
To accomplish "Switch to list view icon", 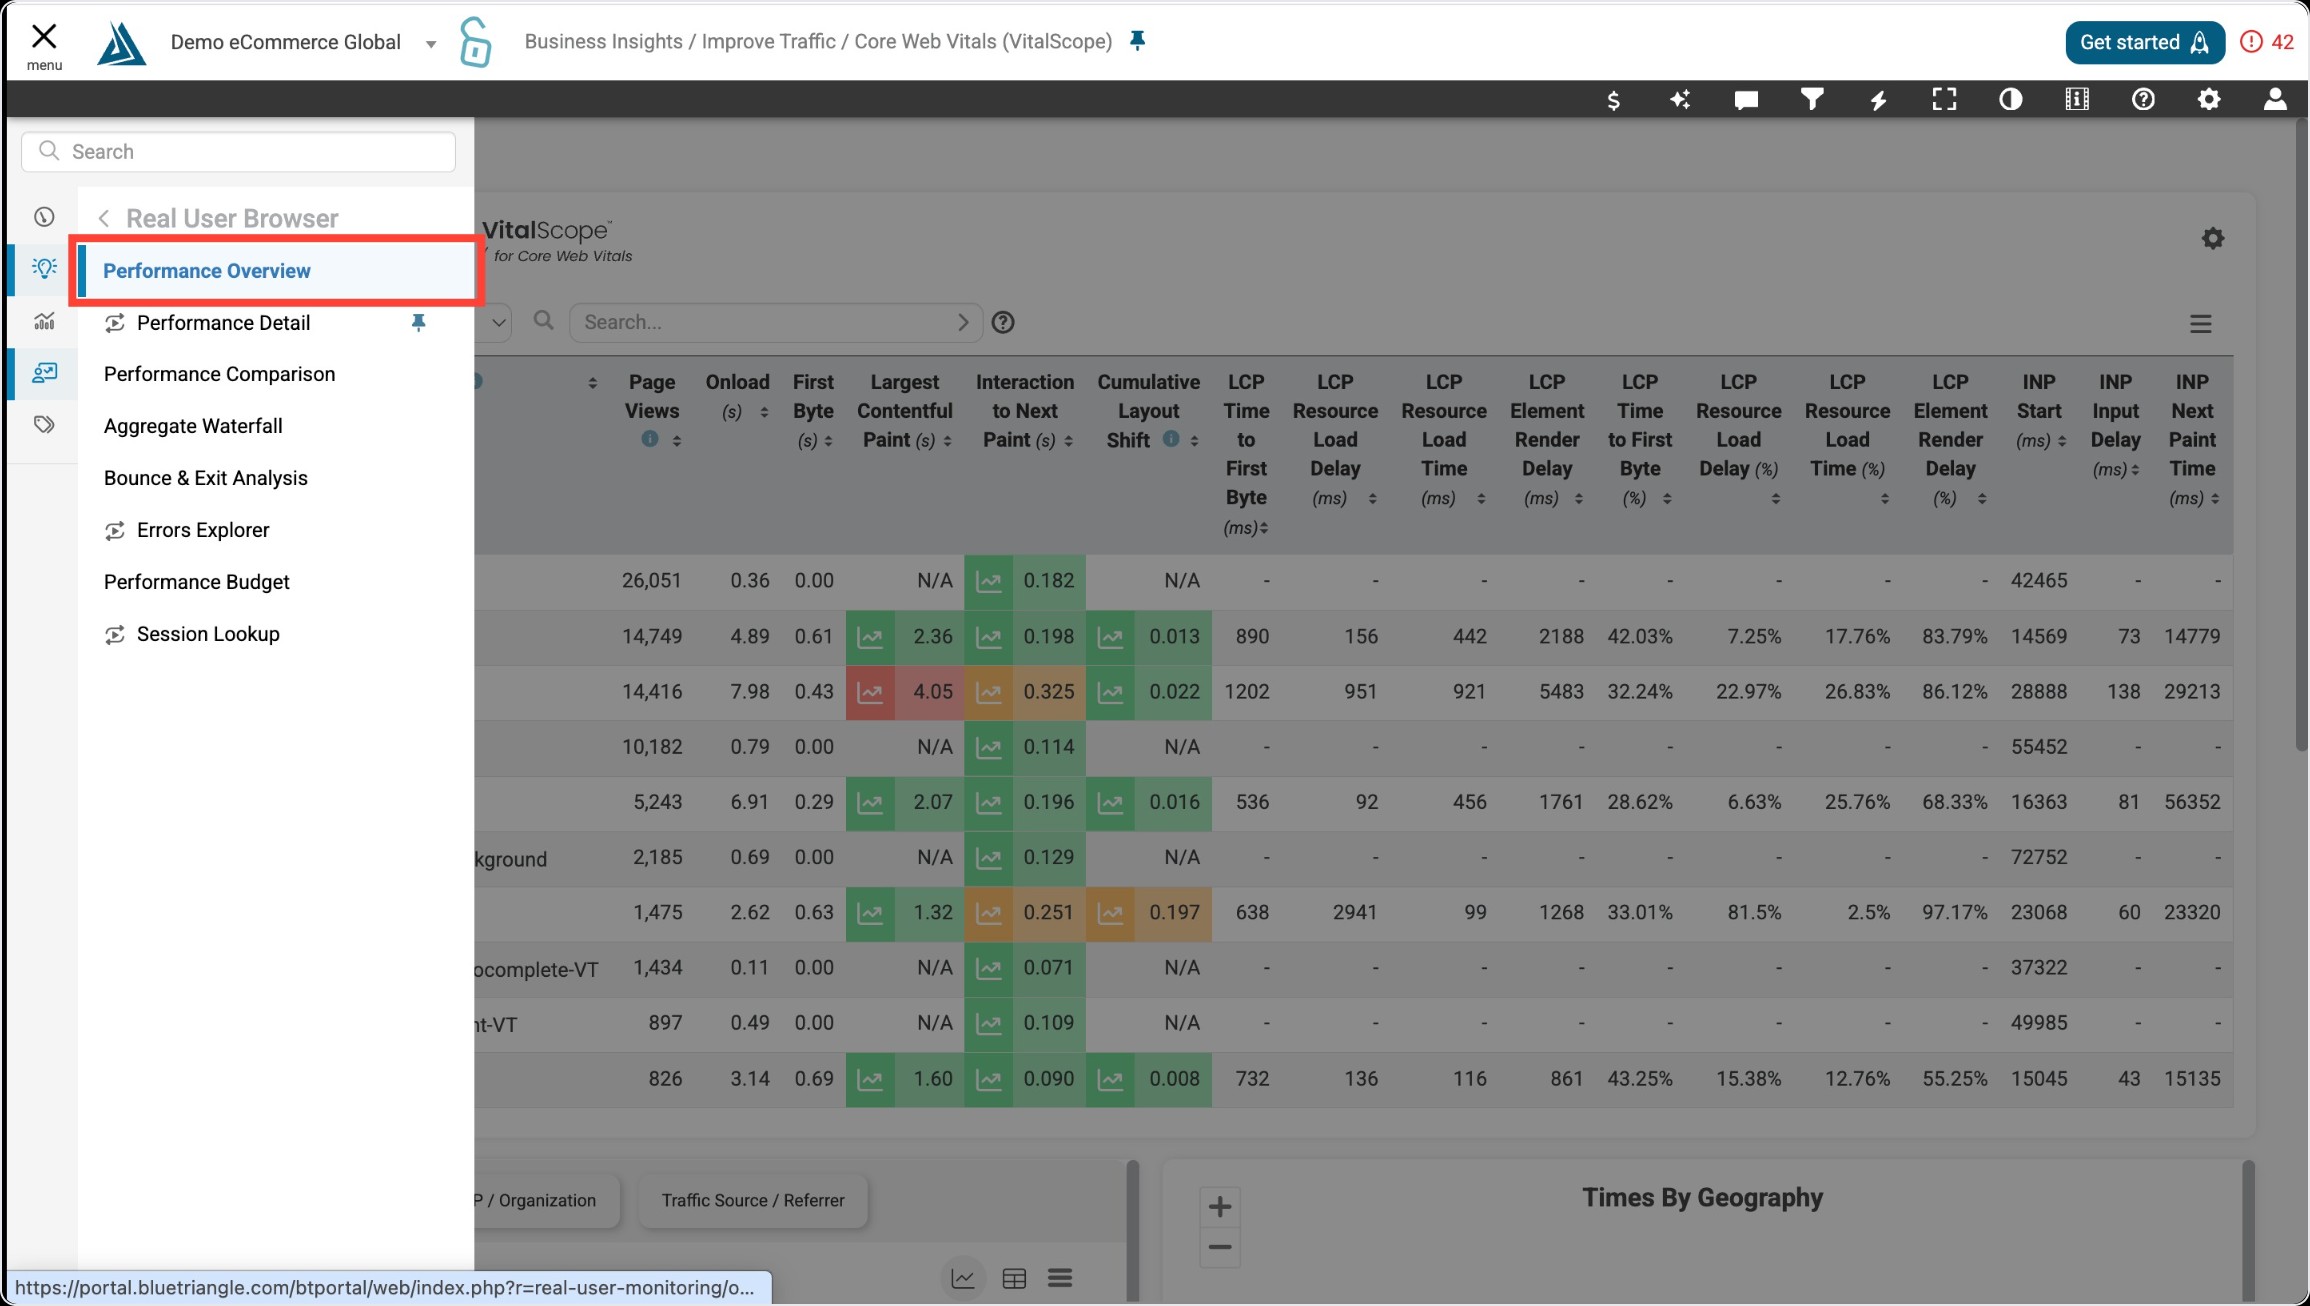I will coord(1060,1278).
